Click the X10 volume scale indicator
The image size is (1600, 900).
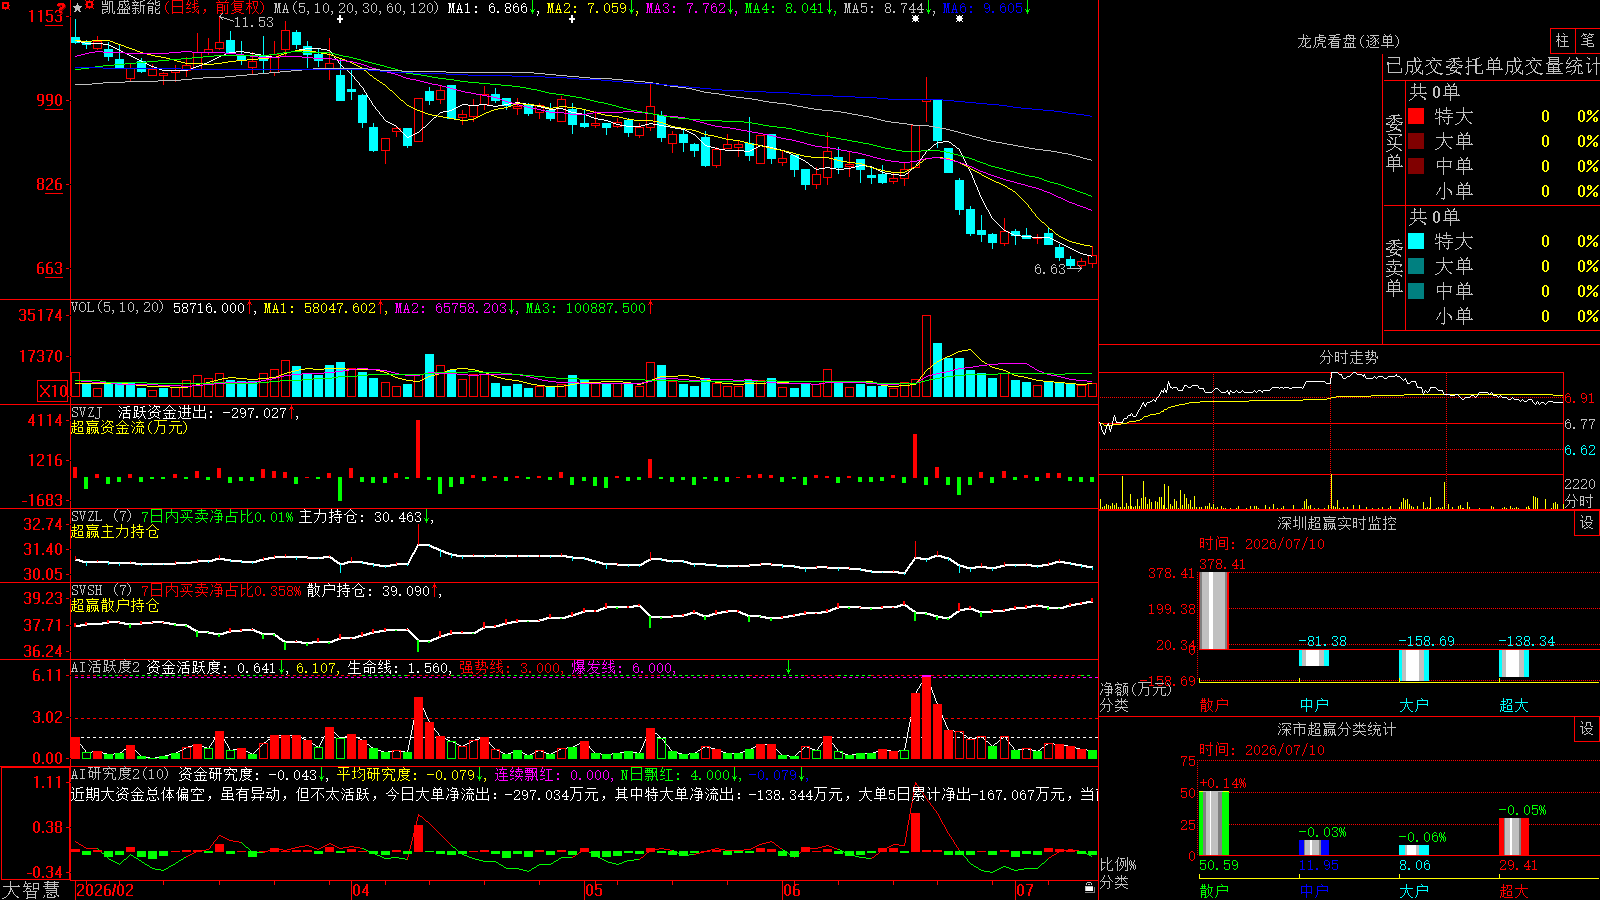click(54, 391)
